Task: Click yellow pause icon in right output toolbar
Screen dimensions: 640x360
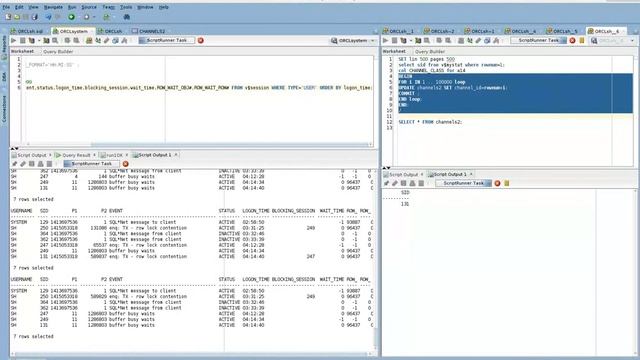Action: tap(507, 183)
